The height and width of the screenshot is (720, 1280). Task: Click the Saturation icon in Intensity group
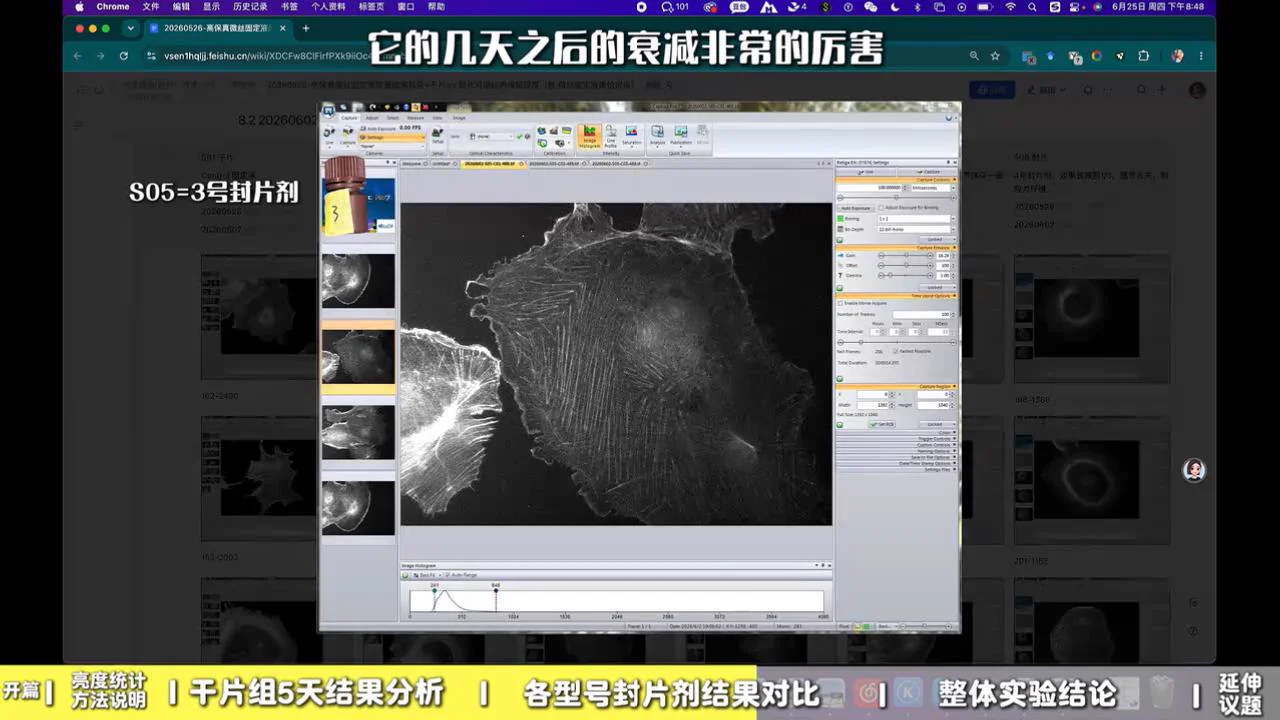[631, 136]
